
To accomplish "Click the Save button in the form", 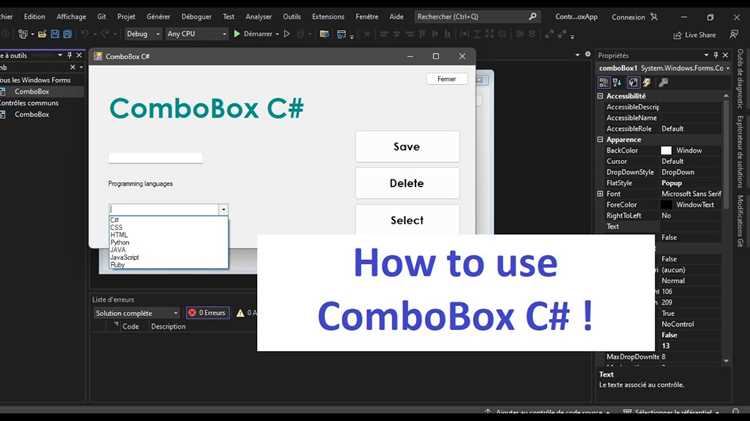I will click(x=407, y=147).
